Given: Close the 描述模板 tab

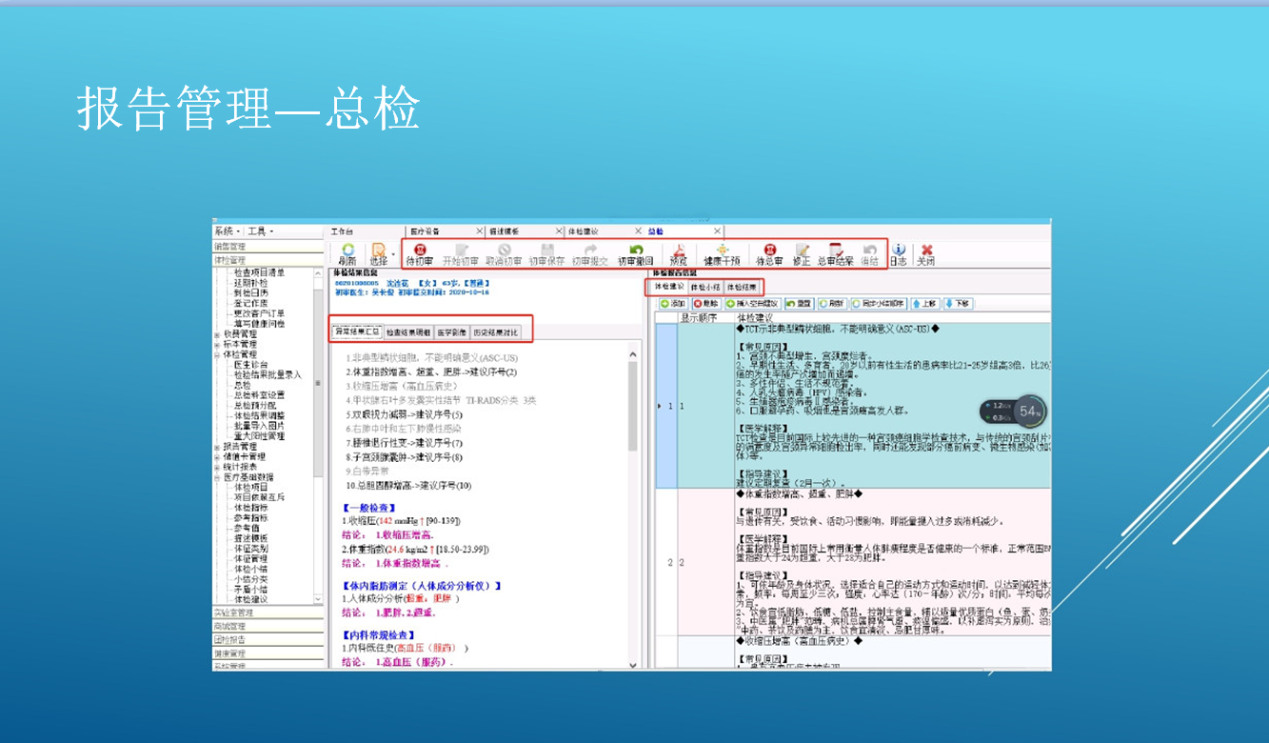Looking at the screenshot, I should click(557, 231).
